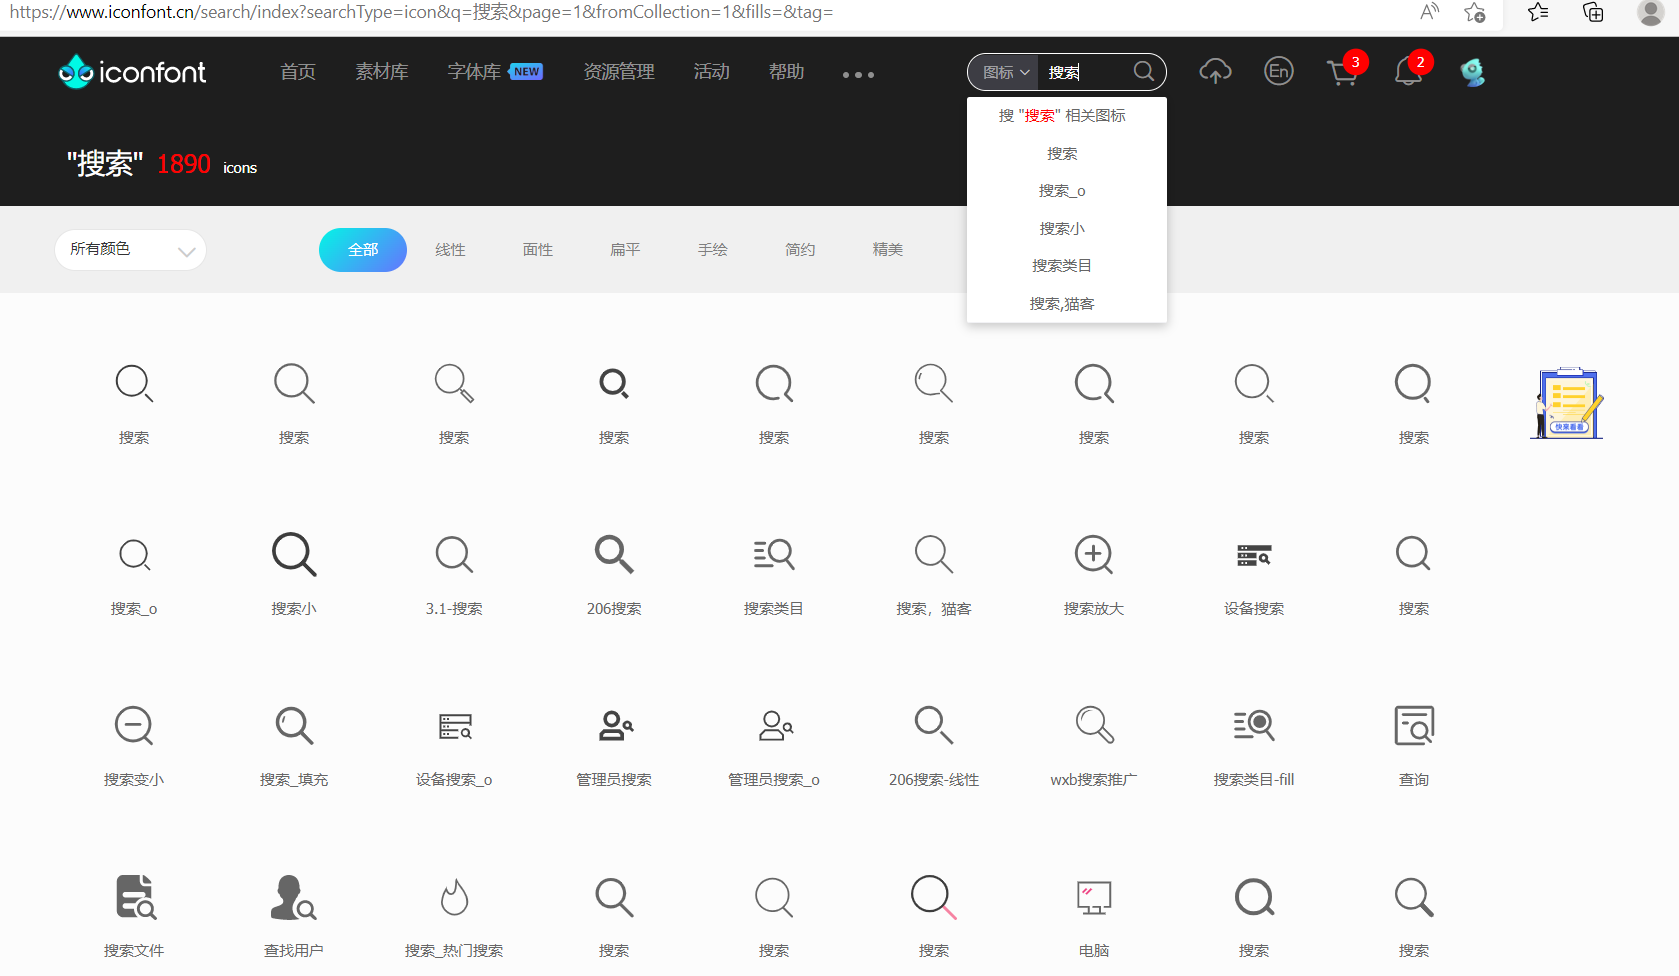Select the 搜索放大 magnifier icon
The image size is (1679, 976).
click(x=1093, y=555)
